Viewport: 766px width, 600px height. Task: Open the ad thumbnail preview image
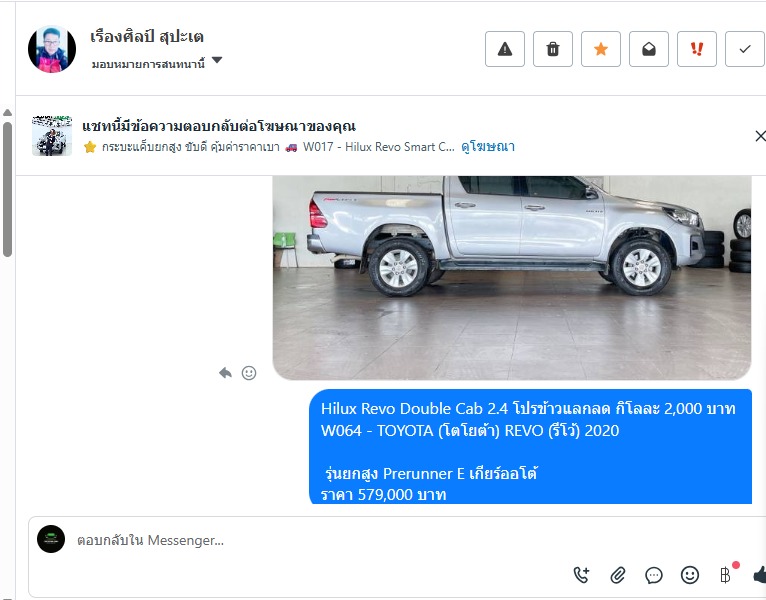point(52,136)
